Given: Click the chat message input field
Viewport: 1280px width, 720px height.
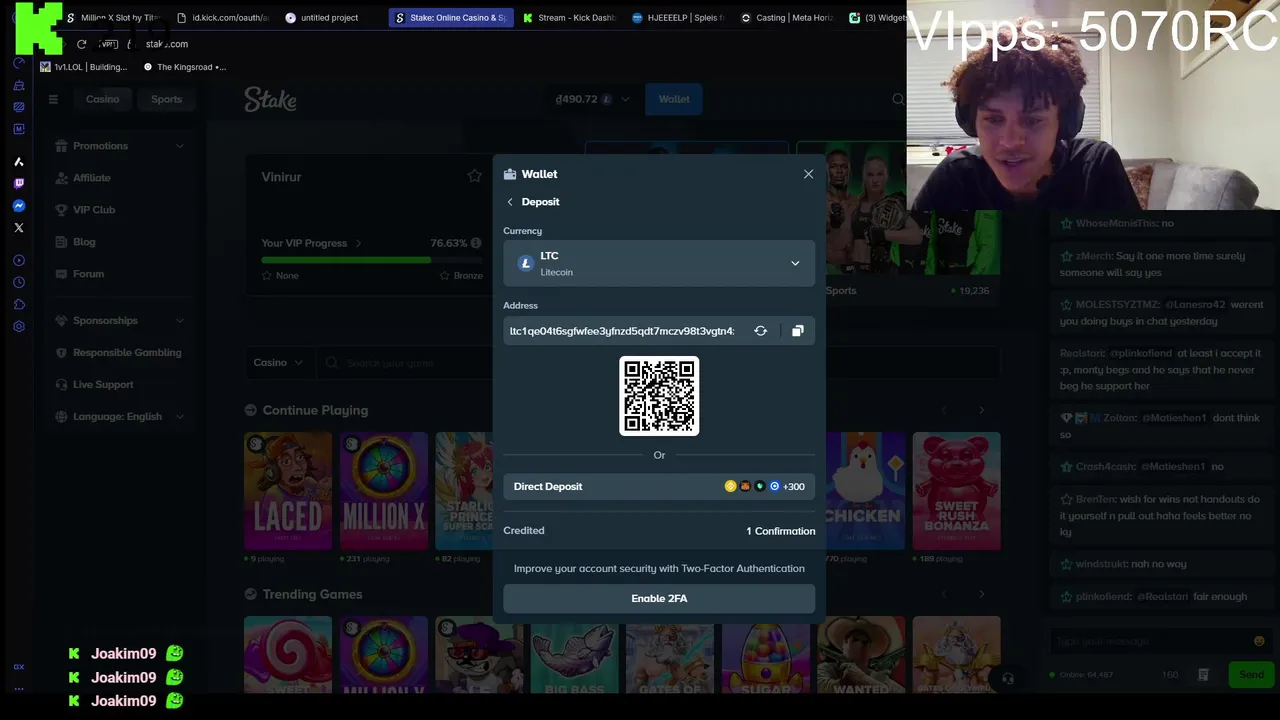Looking at the screenshot, I should (x=1150, y=642).
